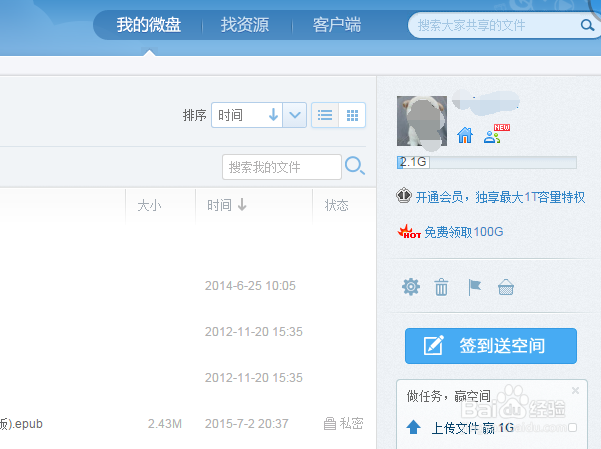601x449 pixels.
Task: Click 签到送空间 button
Action: (491, 346)
